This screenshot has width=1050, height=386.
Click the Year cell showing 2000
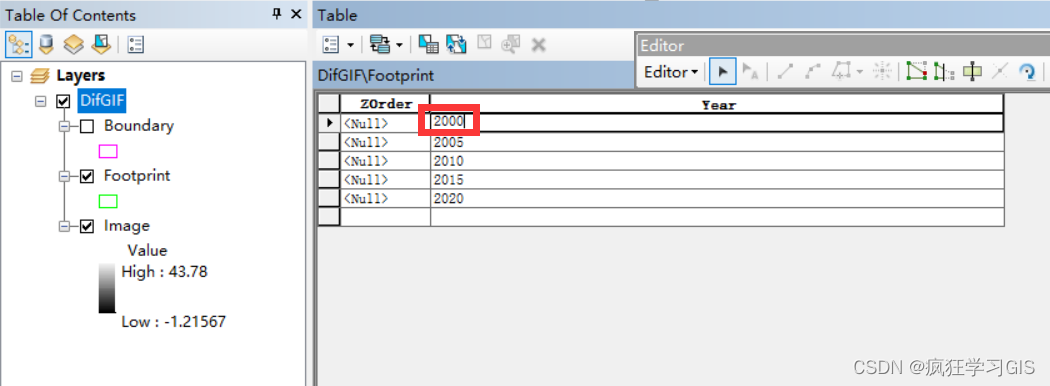point(717,123)
